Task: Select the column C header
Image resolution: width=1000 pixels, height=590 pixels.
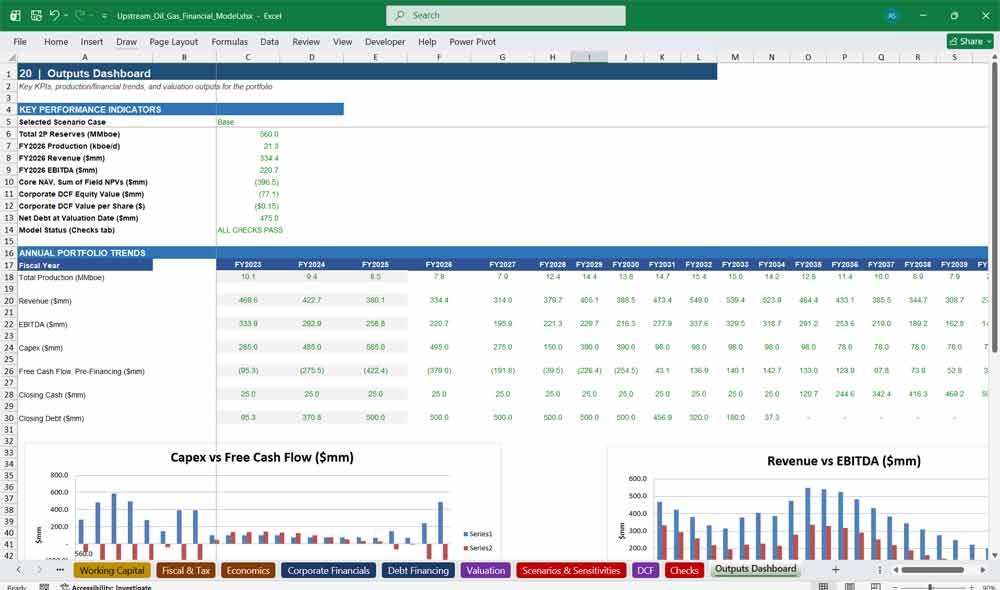Action: pos(248,57)
